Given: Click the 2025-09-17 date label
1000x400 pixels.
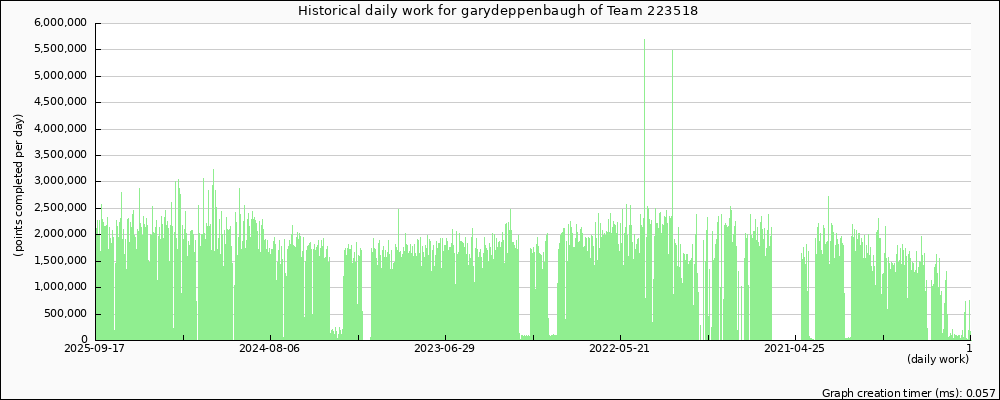Looking at the screenshot, I should [96, 348].
